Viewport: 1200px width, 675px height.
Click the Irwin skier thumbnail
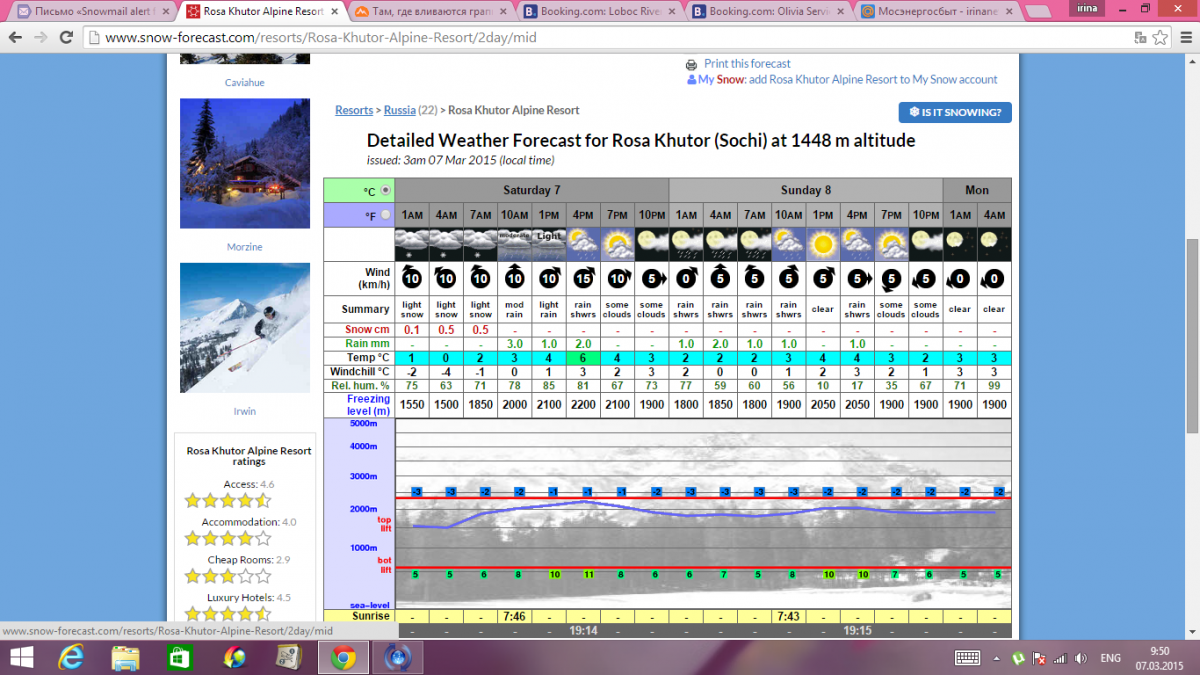[245, 328]
